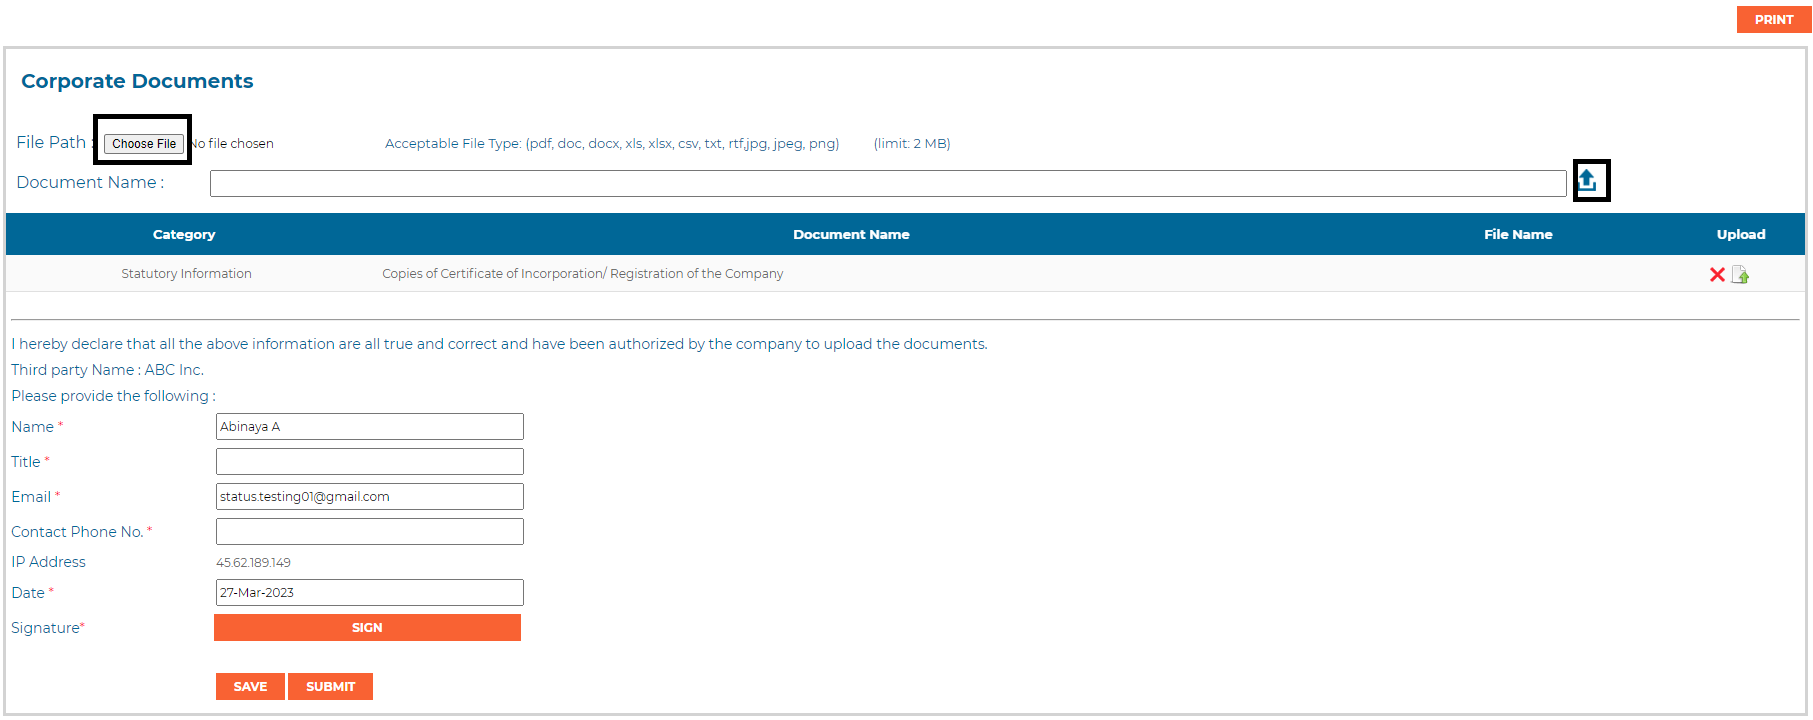
Task: Save the form with SAVE button
Action: pos(250,687)
